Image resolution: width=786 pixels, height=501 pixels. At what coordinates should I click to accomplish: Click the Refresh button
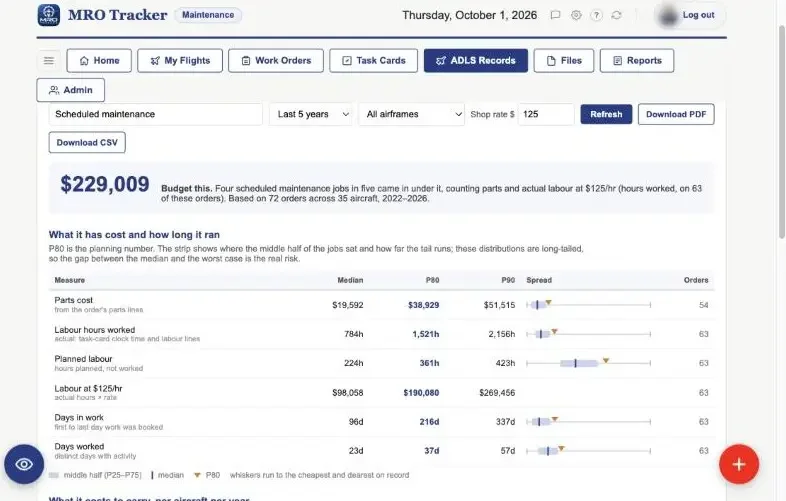pos(606,114)
